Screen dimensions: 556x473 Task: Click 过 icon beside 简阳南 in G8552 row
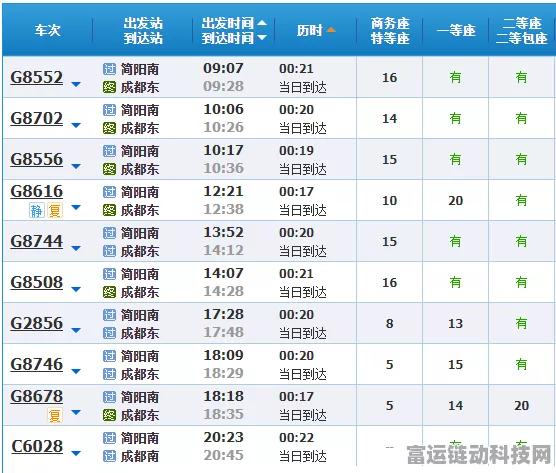(109, 69)
